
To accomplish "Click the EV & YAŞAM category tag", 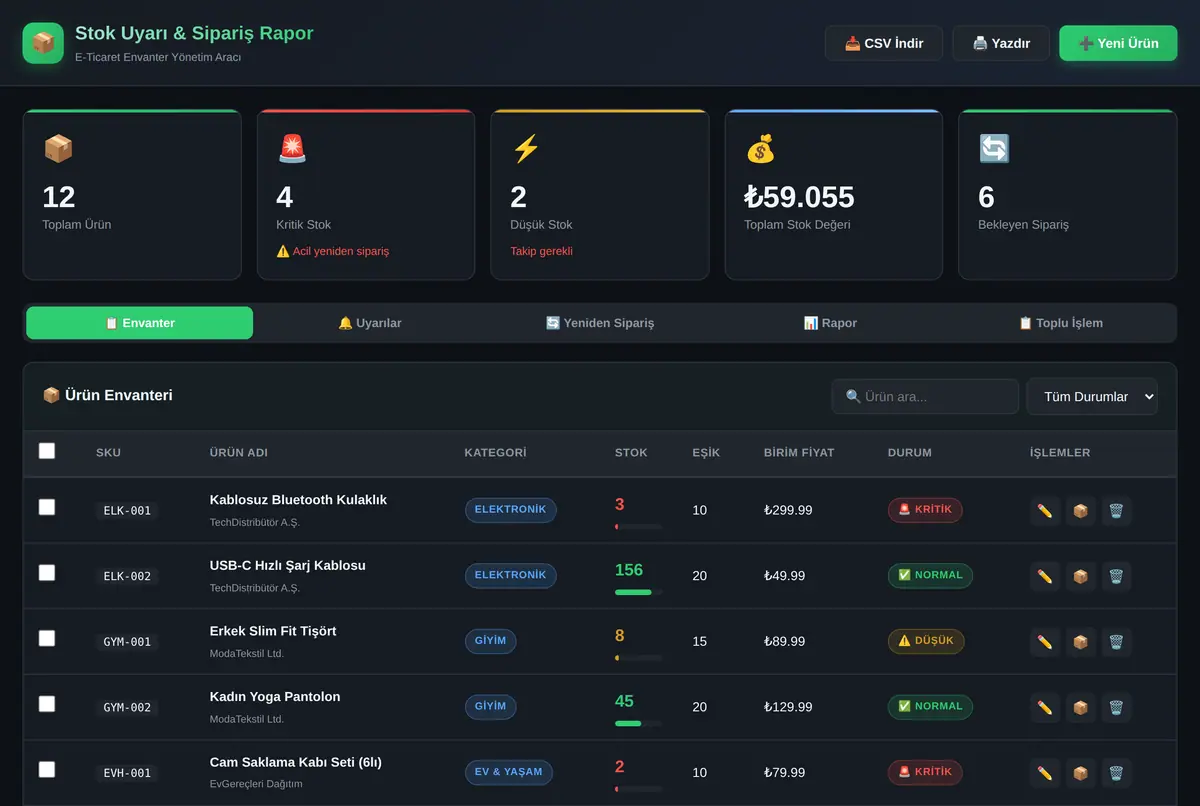I will pos(509,772).
